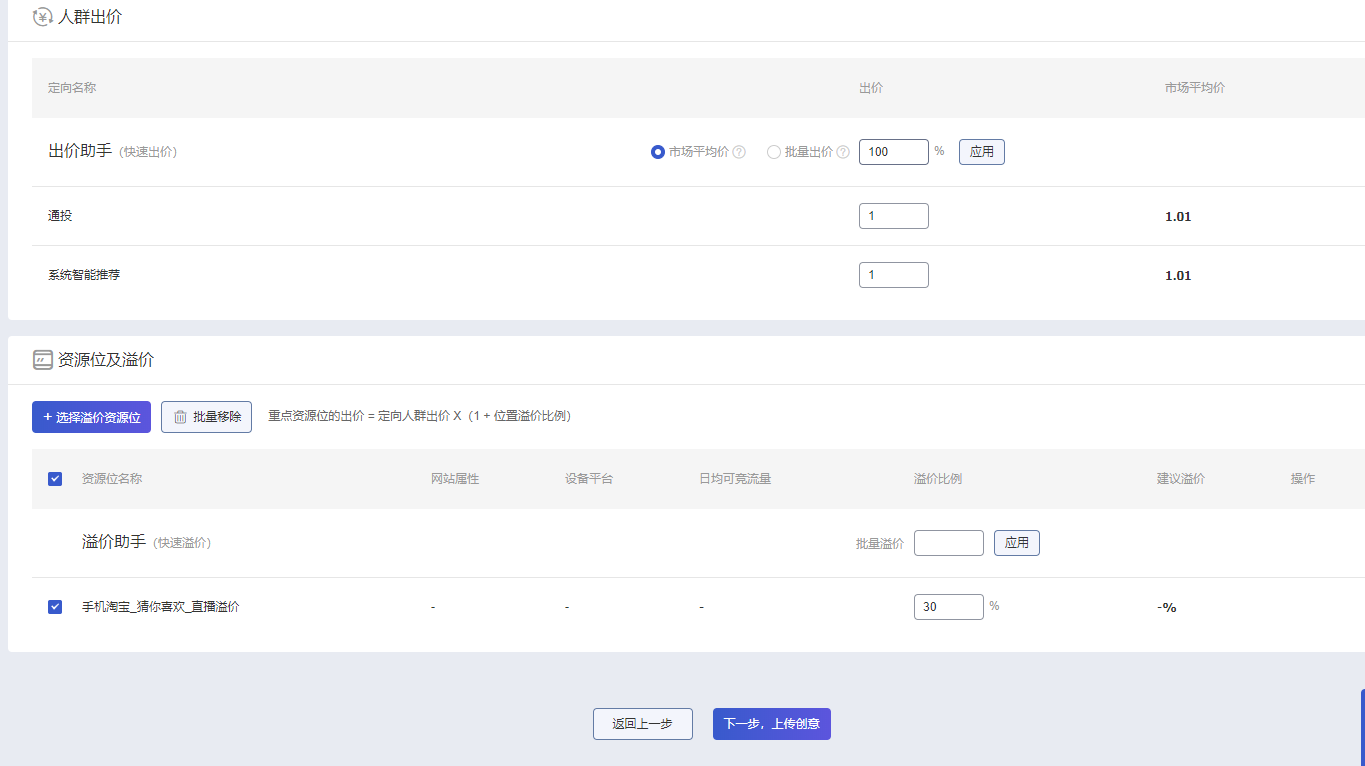The image size is (1365, 766).
Task: Click the 系统智能推荐 bid input field
Action: 894,275
